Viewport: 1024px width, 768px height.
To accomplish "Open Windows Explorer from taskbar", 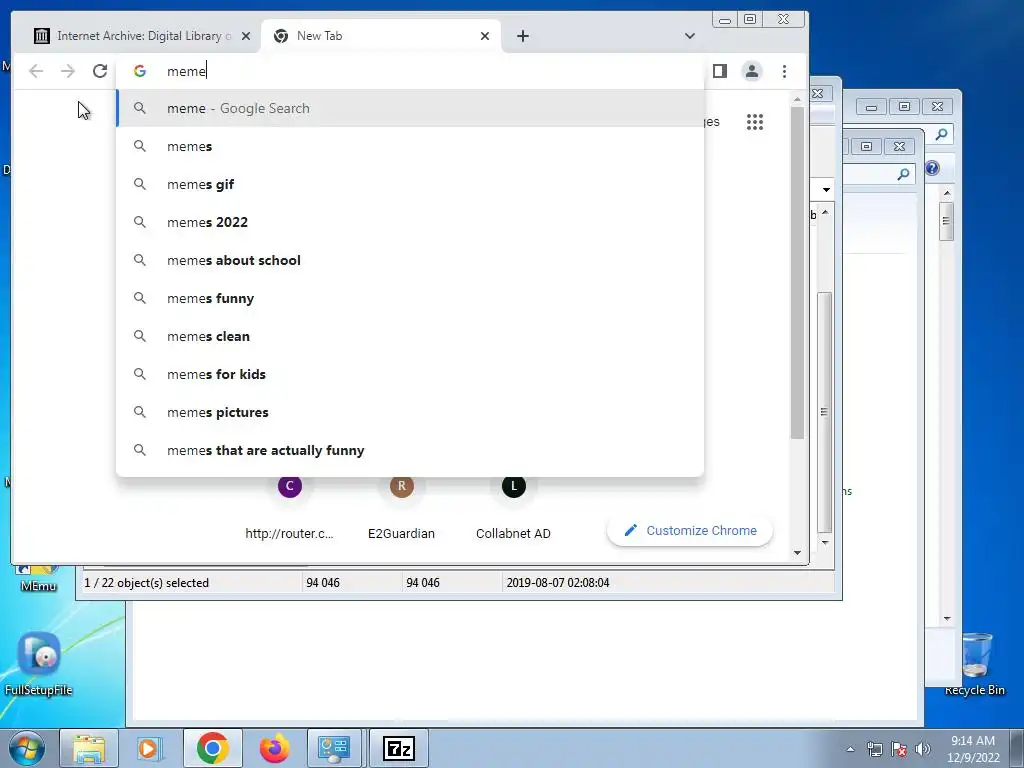I will [89, 748].
